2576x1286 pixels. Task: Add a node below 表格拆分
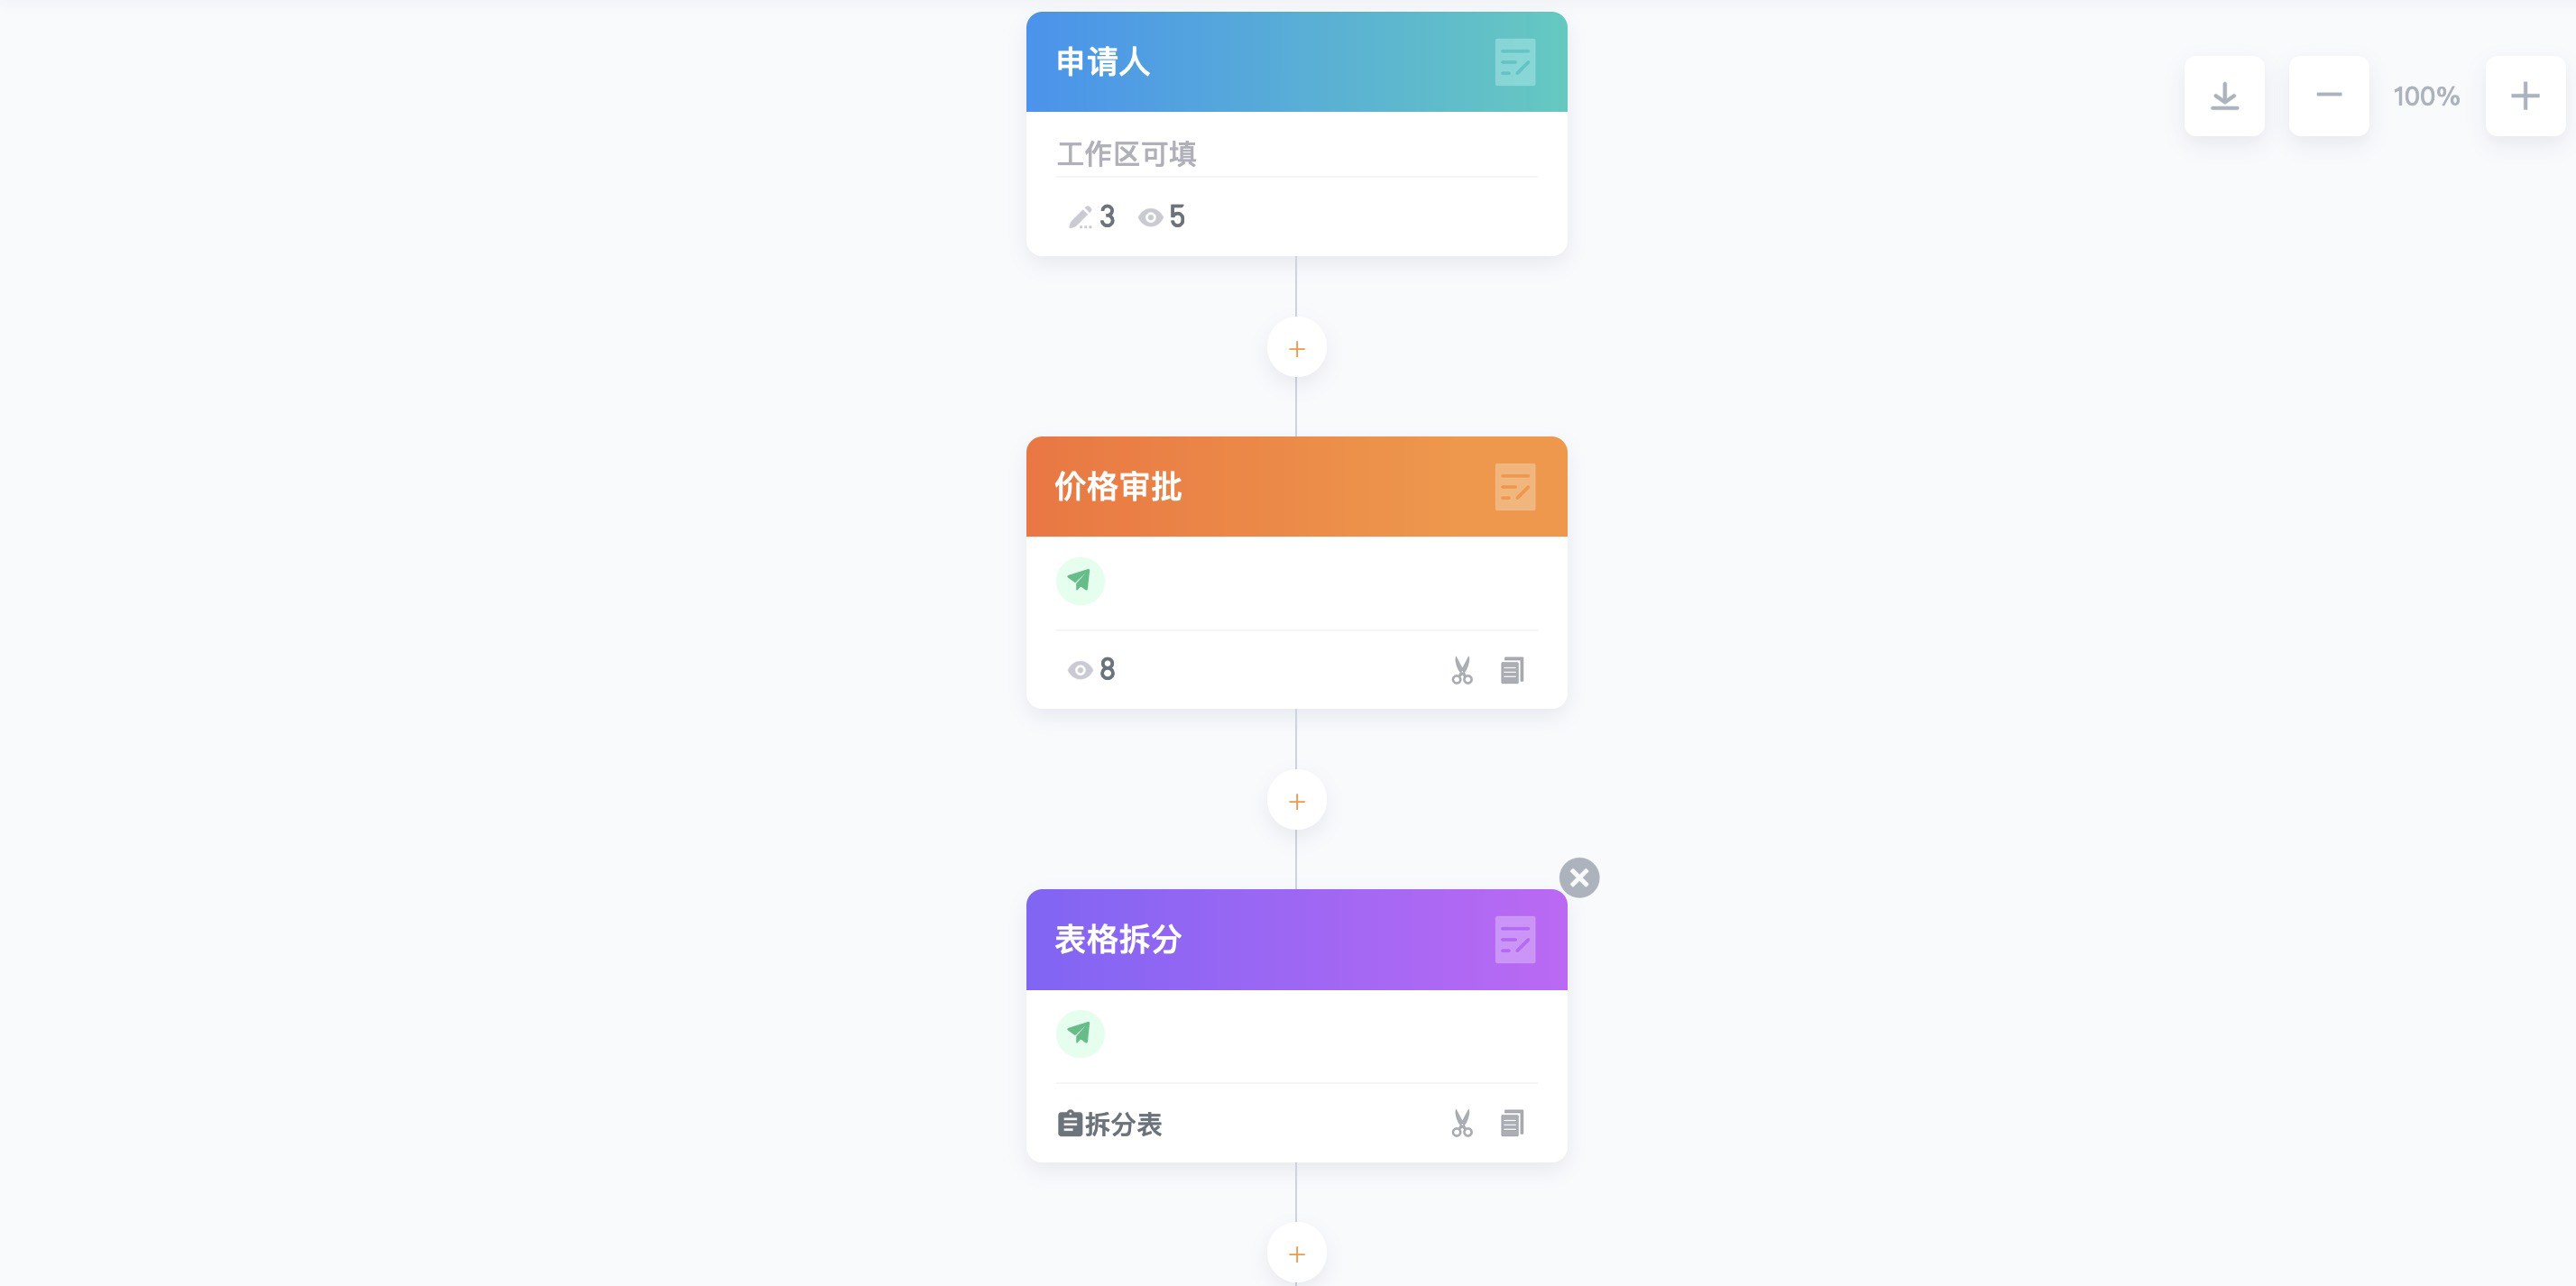1296,1253
